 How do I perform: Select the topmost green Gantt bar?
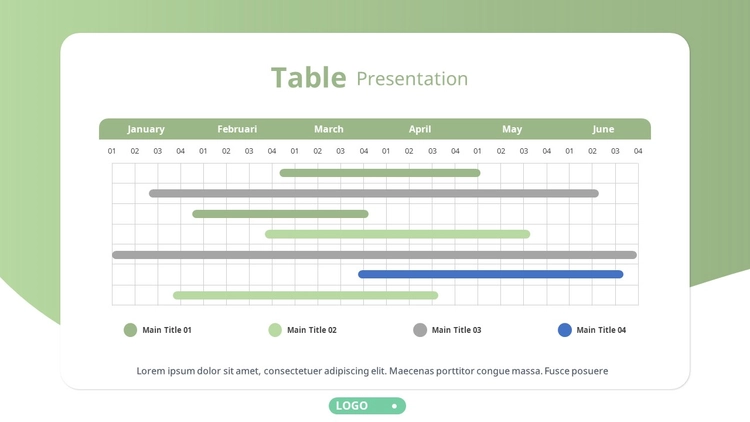point(380,173)
